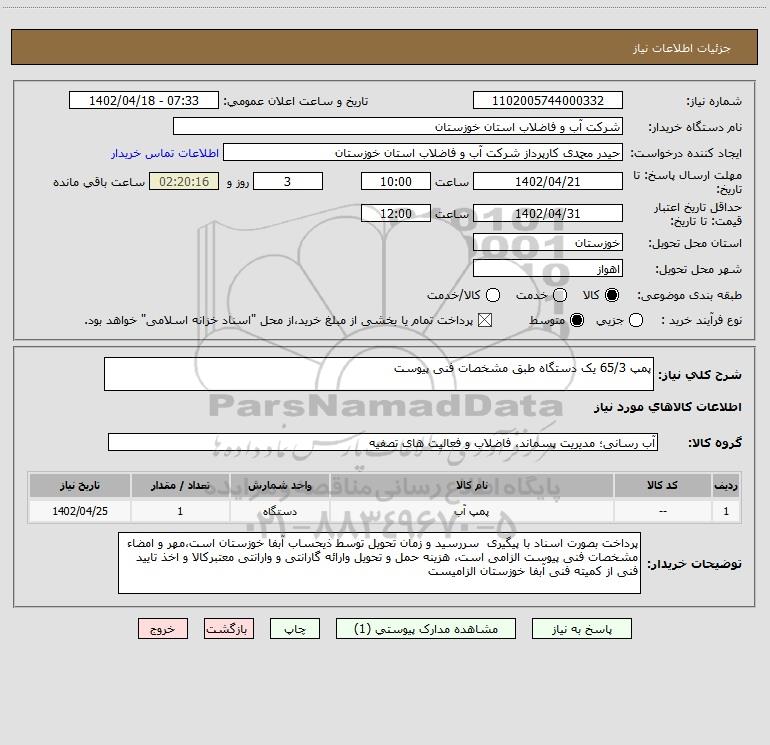Open the اطلاعات تماس خریدار link

[165, 153]
